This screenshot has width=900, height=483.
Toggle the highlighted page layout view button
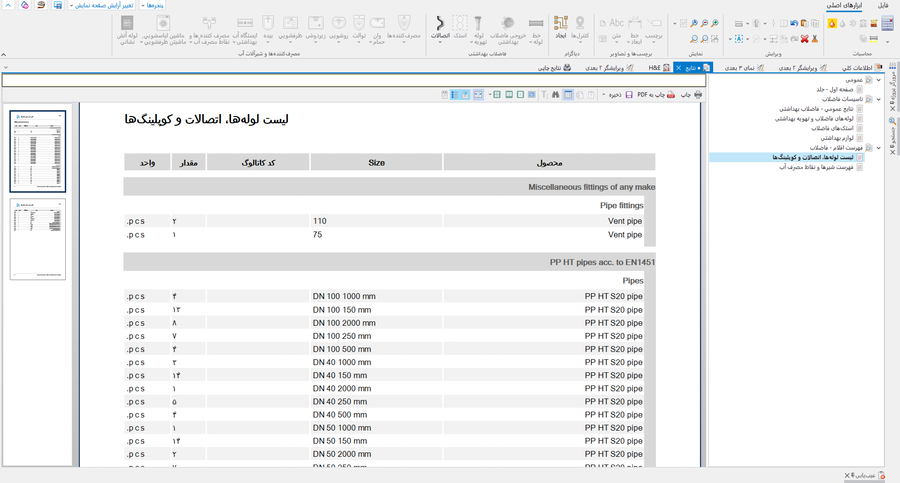568,94
